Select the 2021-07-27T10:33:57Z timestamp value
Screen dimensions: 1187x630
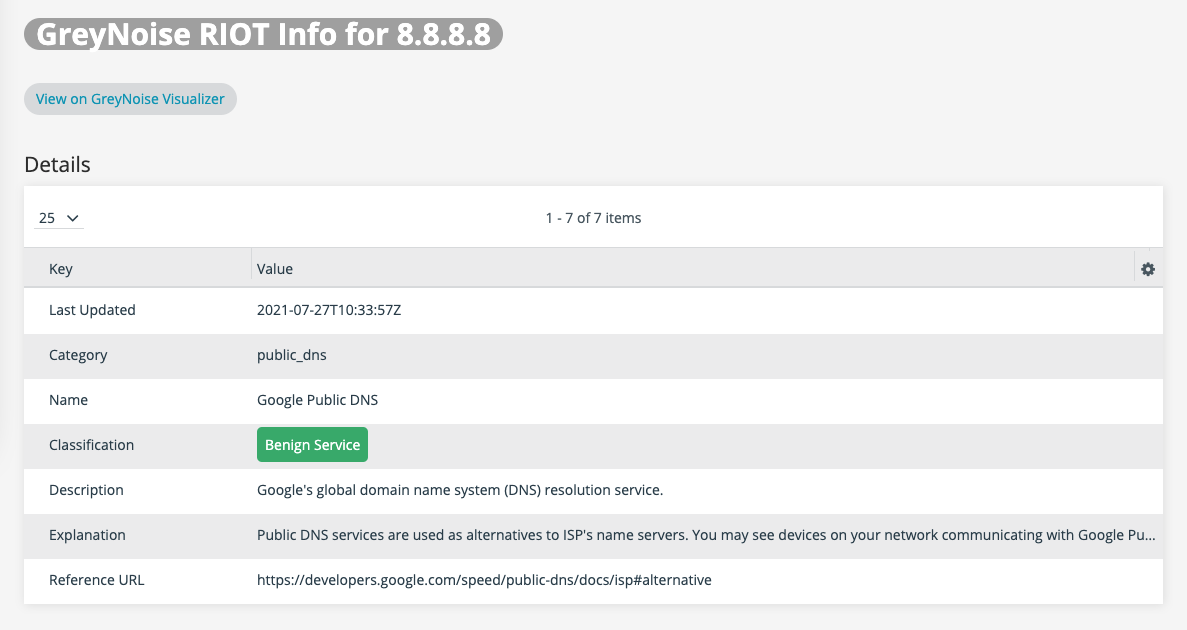coord(329,310)
